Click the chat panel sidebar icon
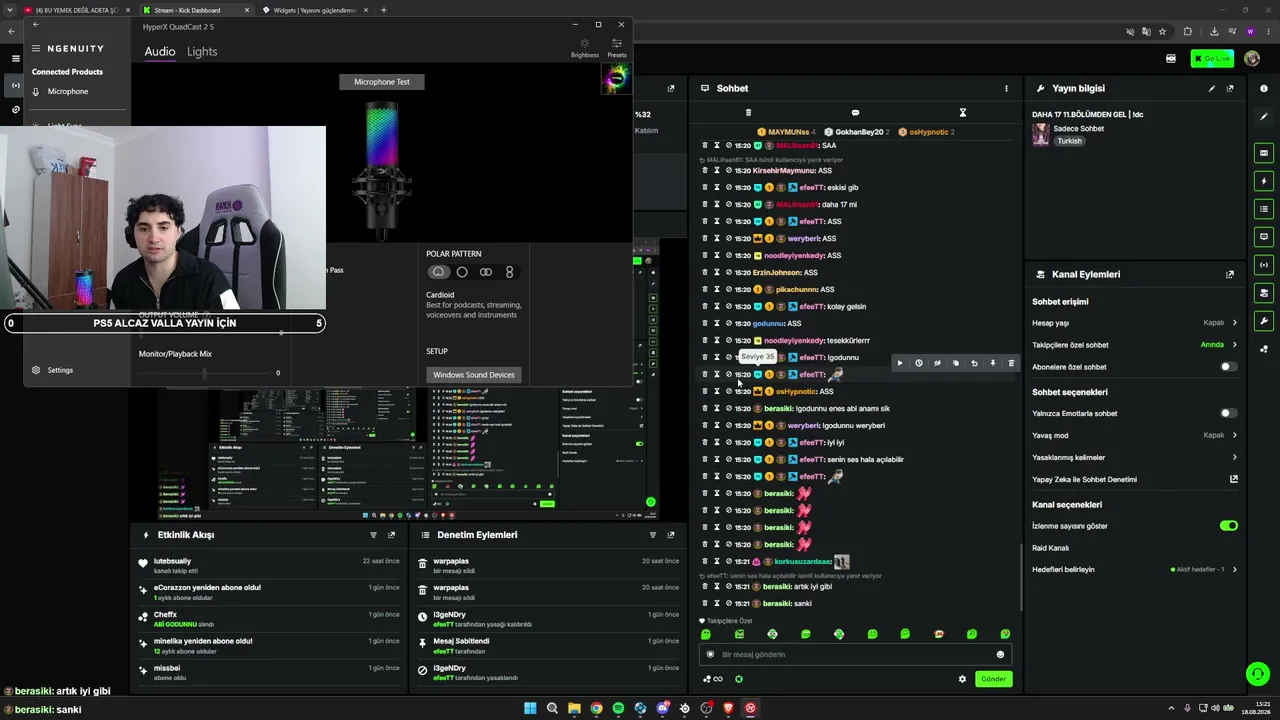This screenshot has height=720, width=1280. pos(1264,237)
